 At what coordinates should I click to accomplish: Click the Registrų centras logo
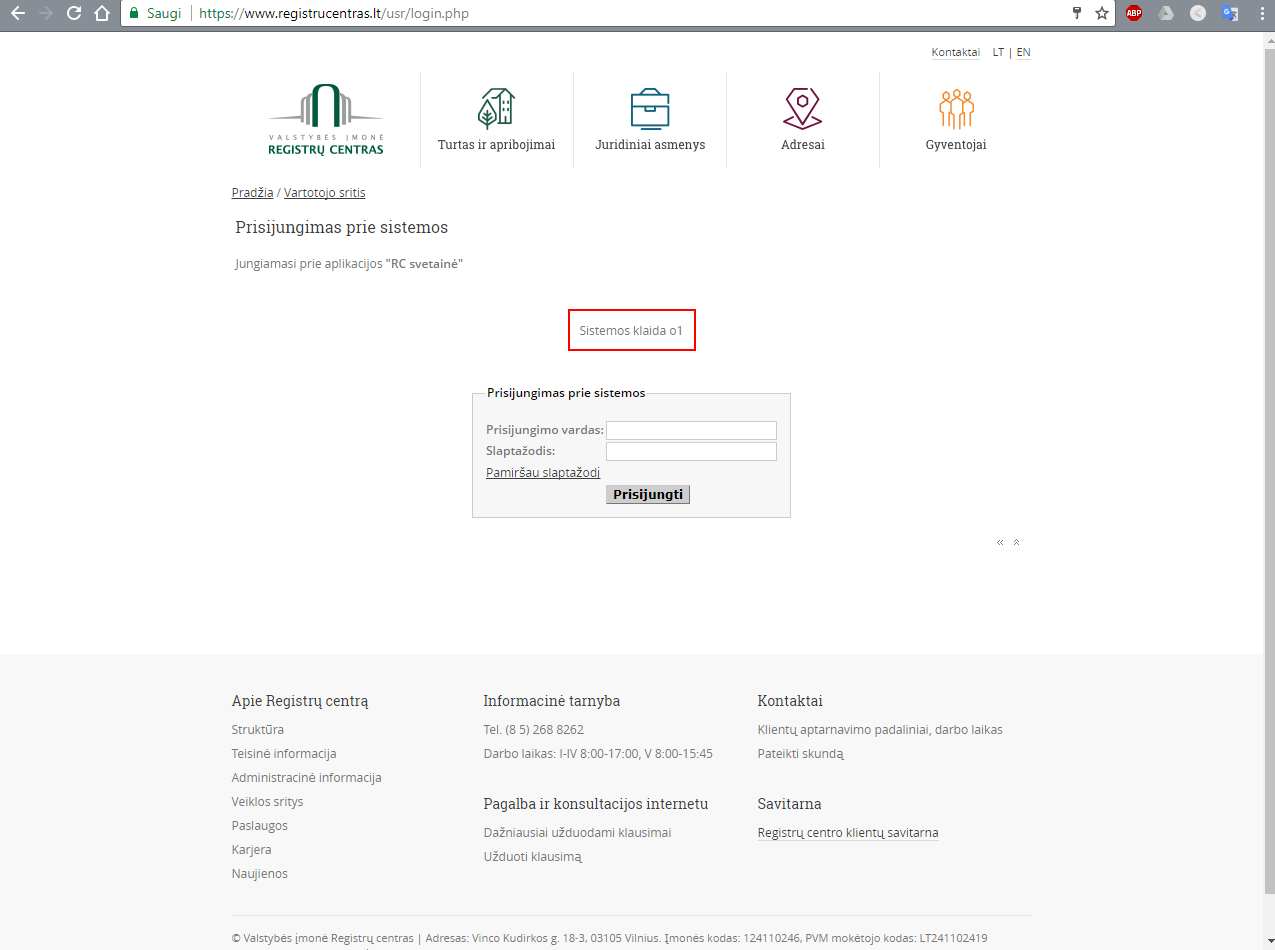[x=326, y=120]
